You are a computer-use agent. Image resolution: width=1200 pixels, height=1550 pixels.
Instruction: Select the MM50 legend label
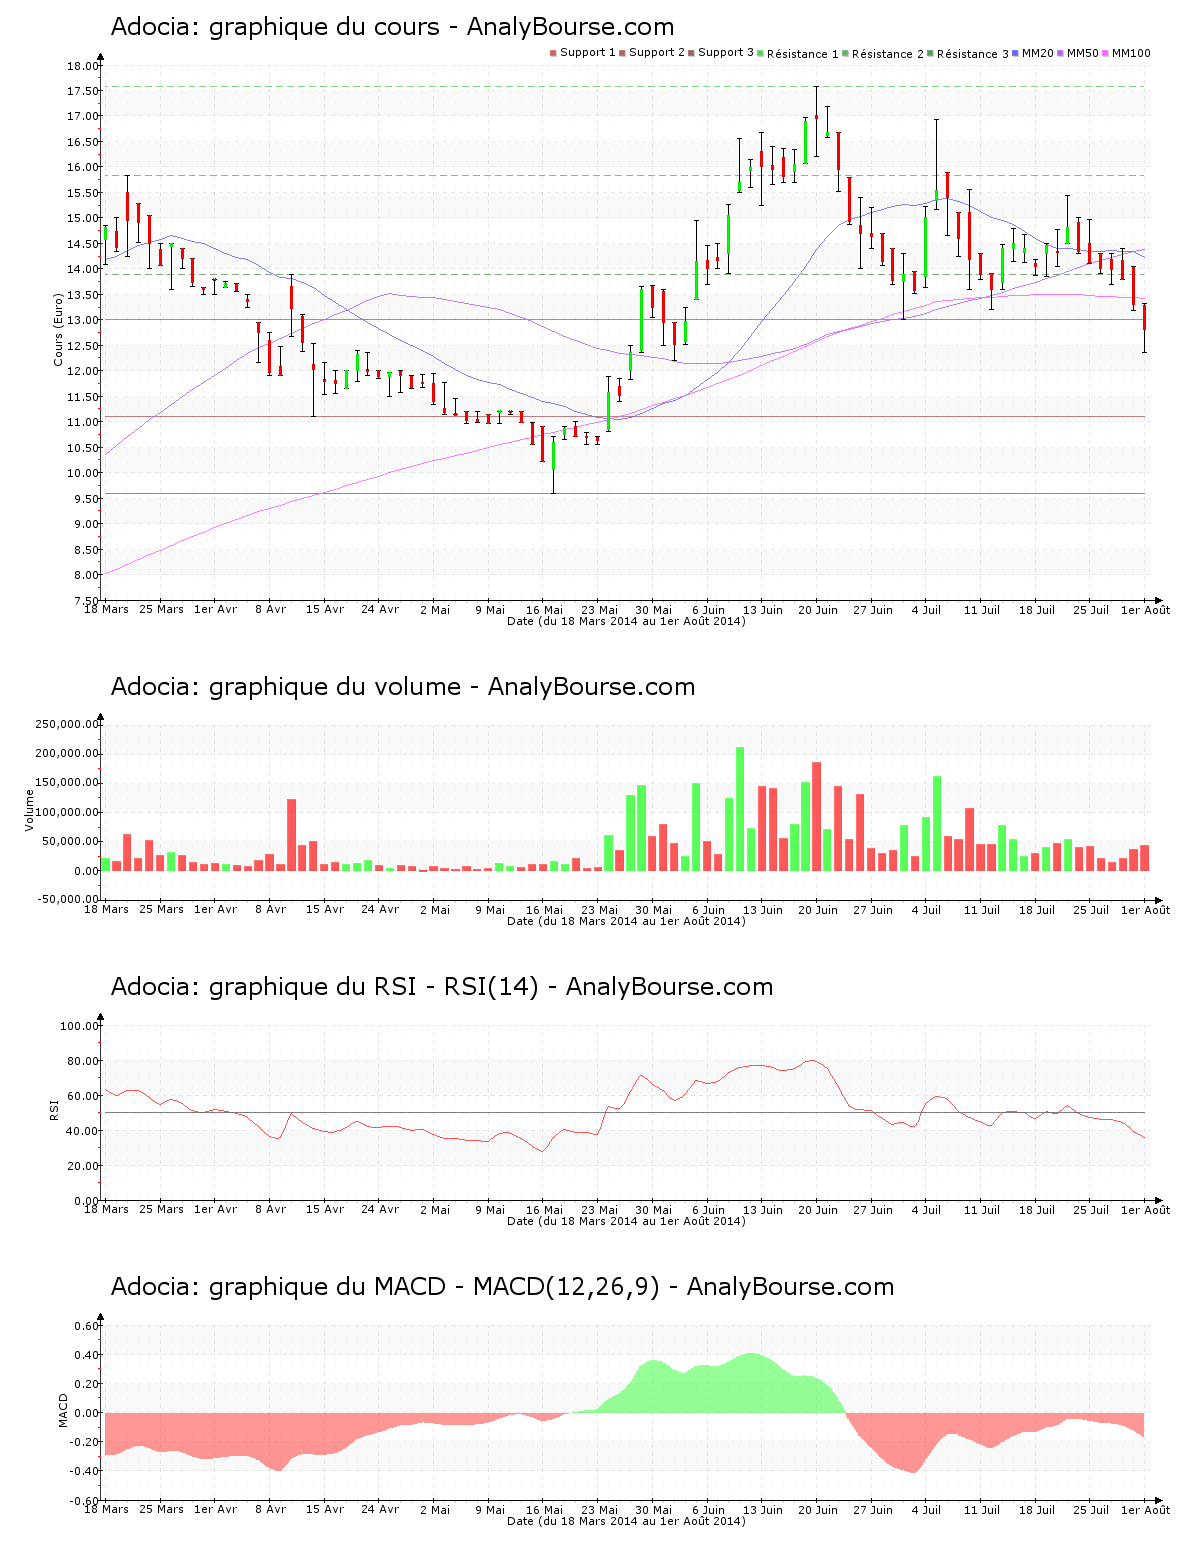[1082, 53]
